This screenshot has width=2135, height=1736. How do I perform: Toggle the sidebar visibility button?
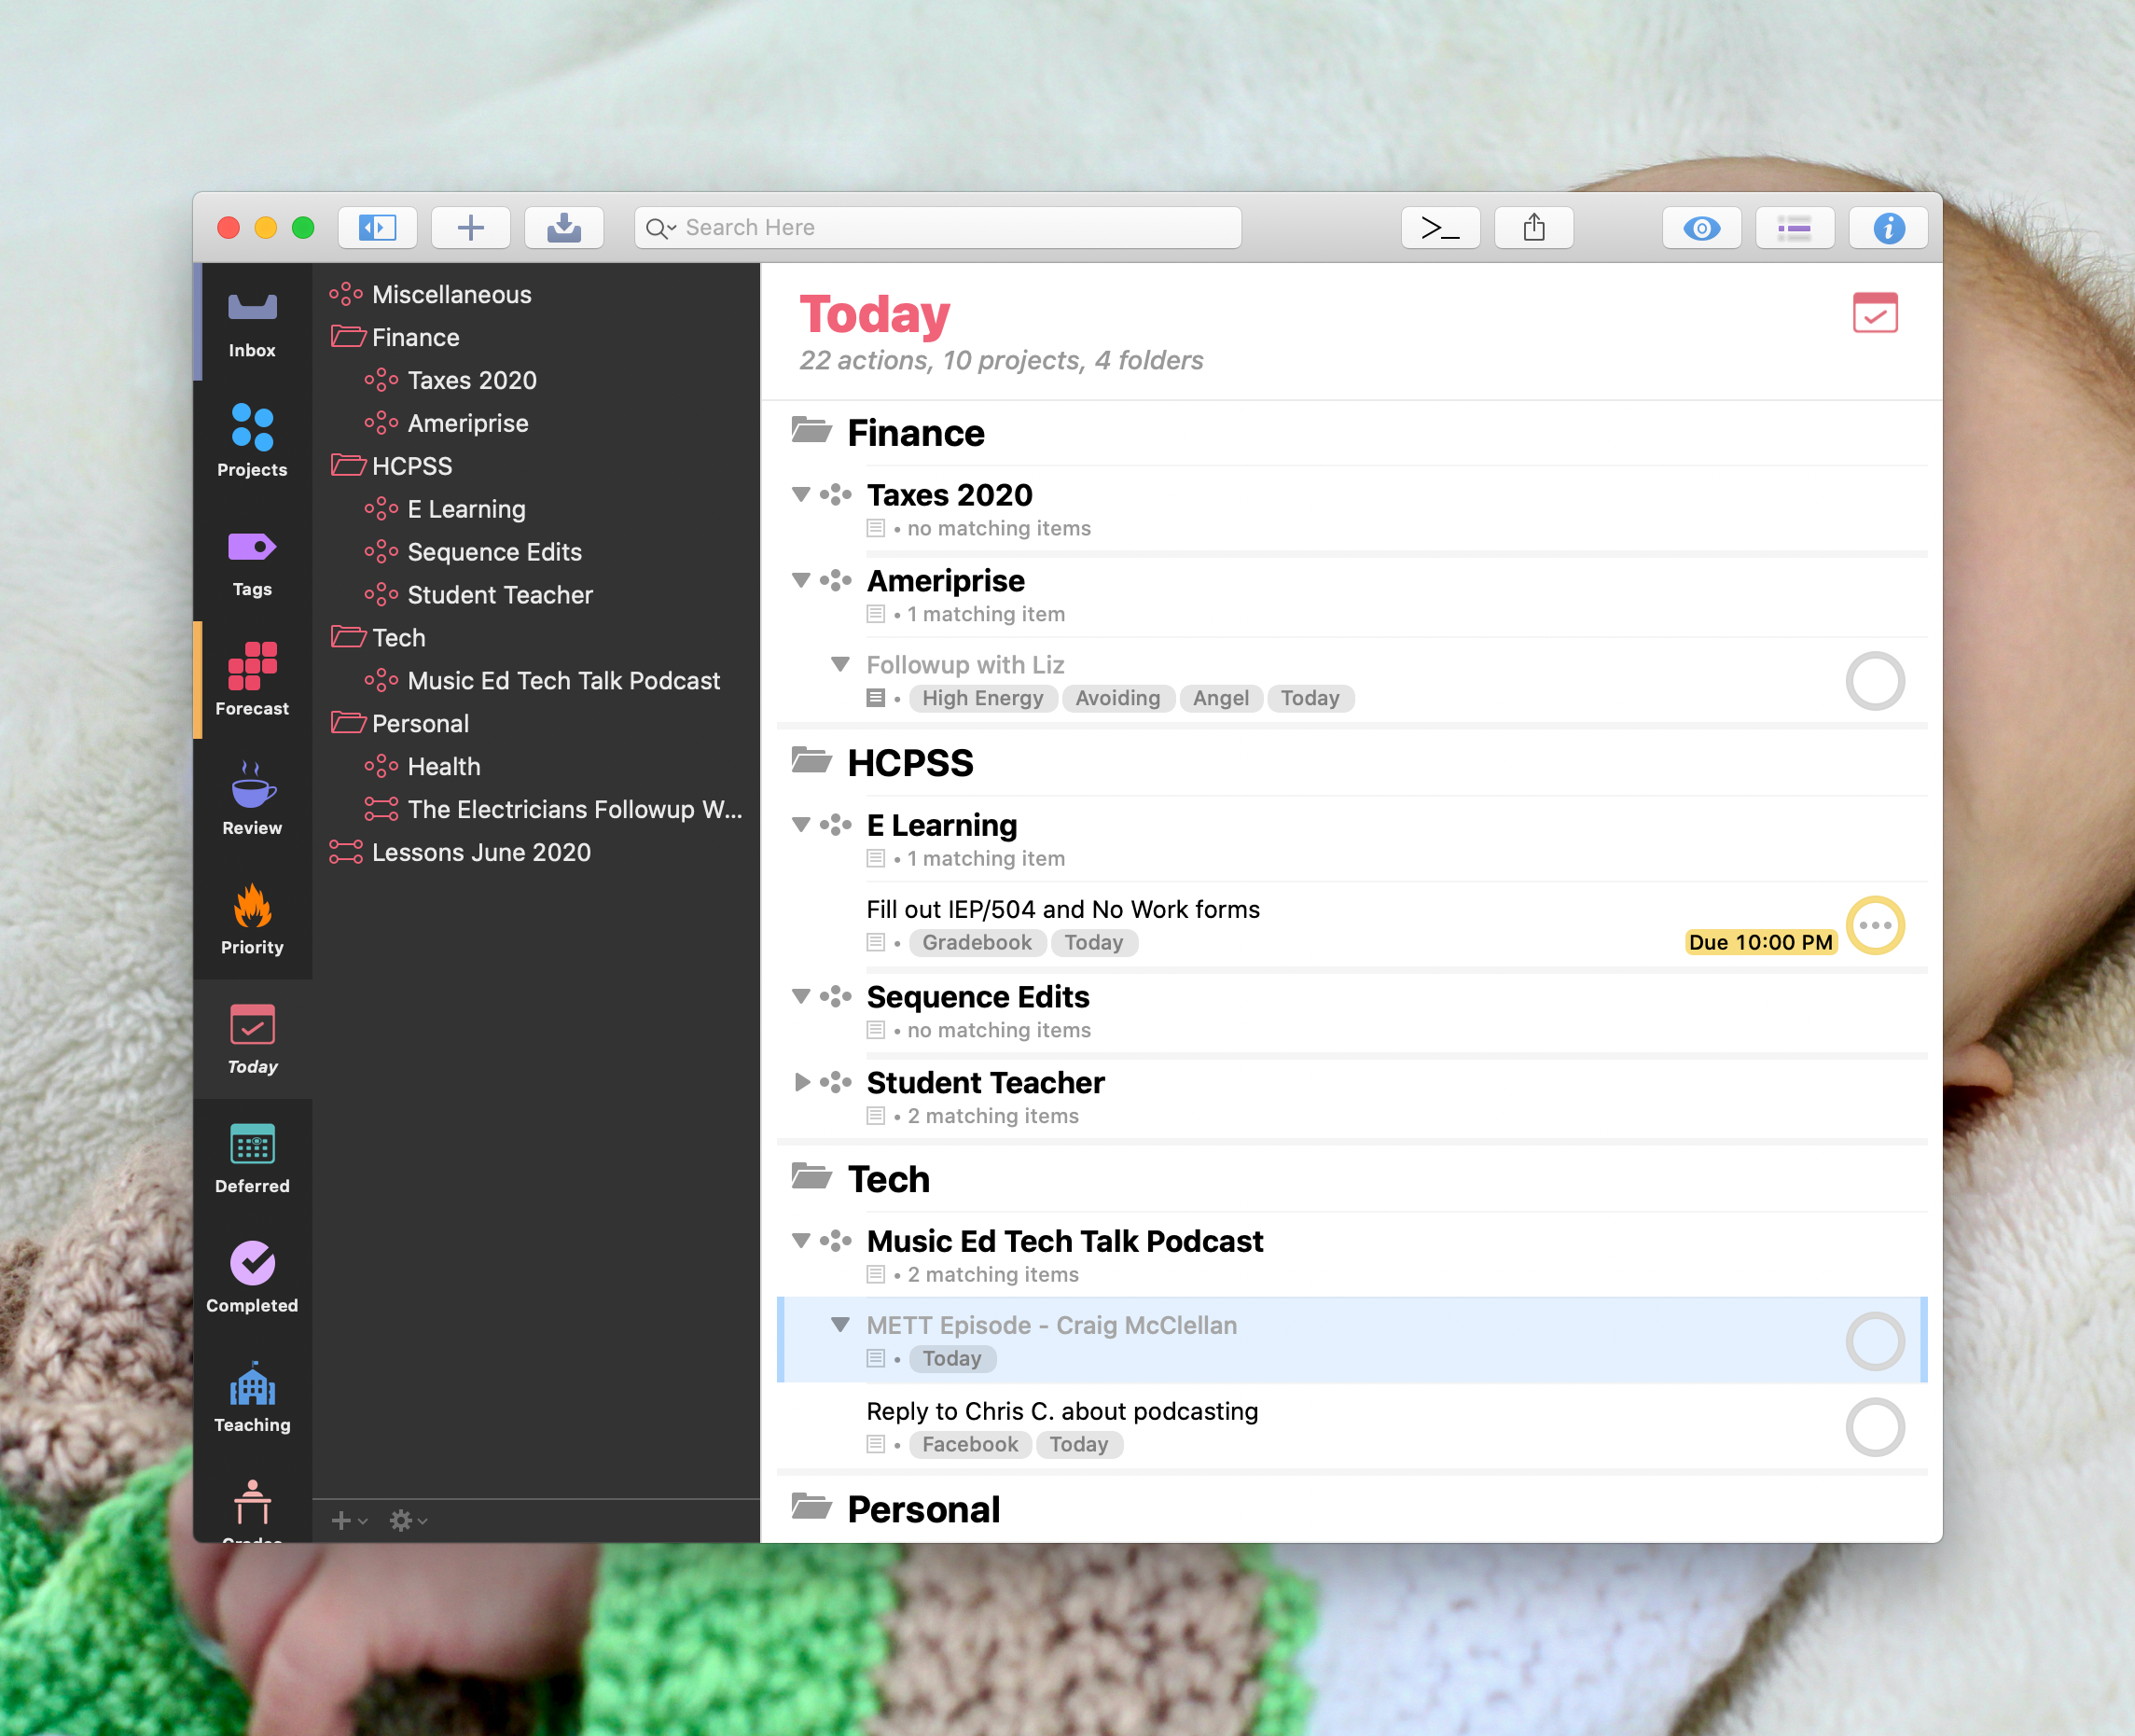point(377,228)
